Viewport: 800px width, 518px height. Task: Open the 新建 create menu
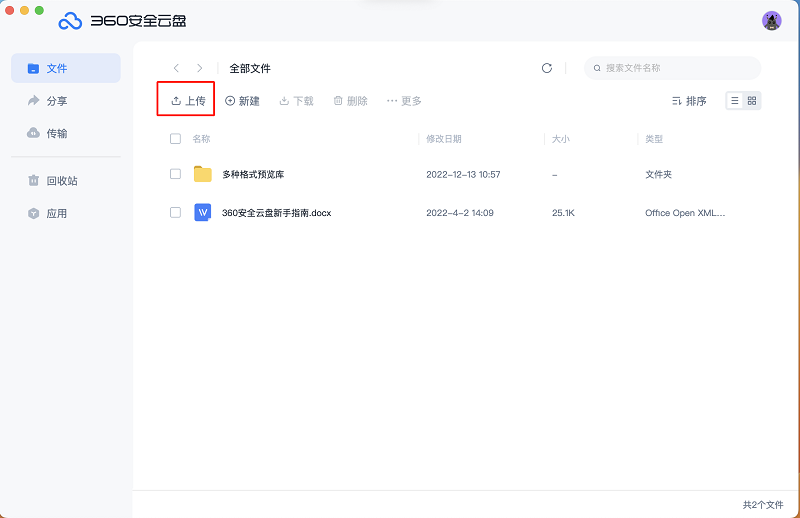[x=242, y=101]
